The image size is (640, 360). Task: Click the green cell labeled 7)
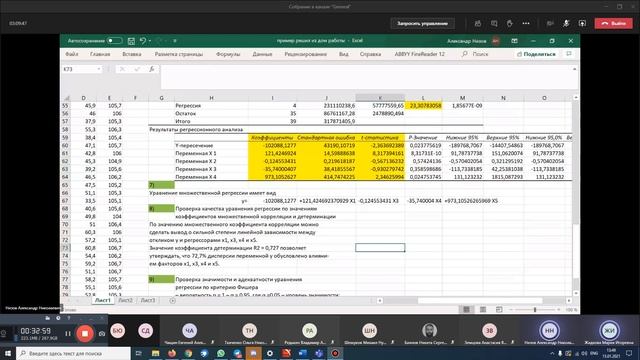[x=161, y=185]
